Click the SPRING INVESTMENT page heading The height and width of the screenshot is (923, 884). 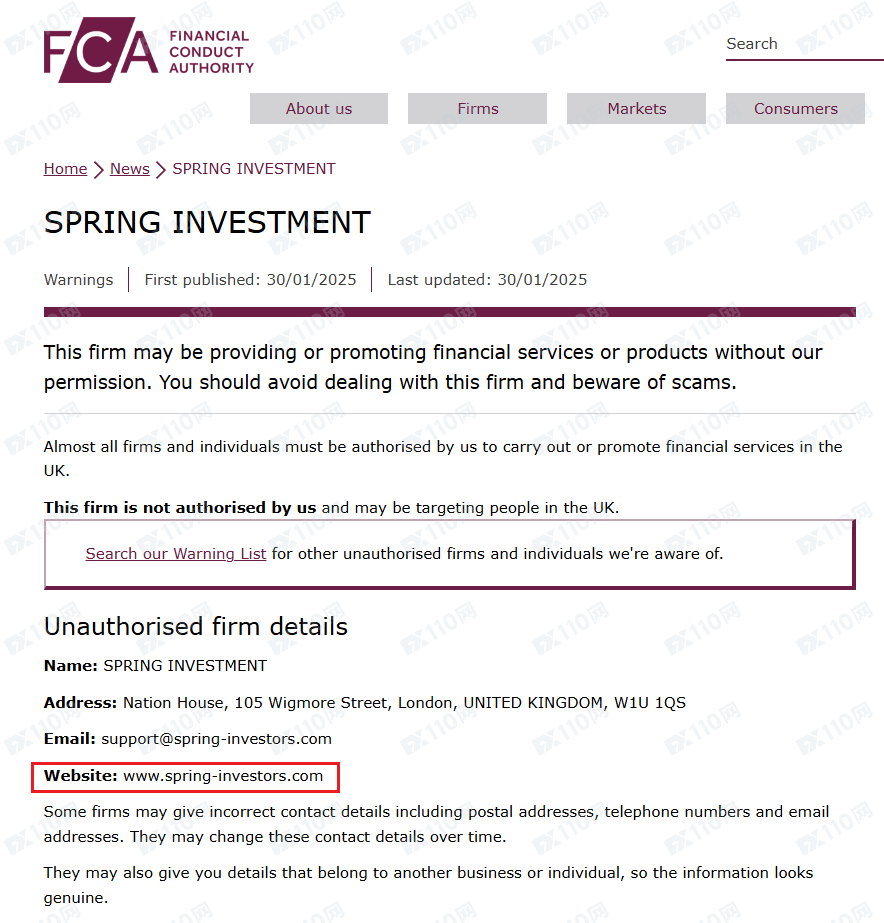207,222
